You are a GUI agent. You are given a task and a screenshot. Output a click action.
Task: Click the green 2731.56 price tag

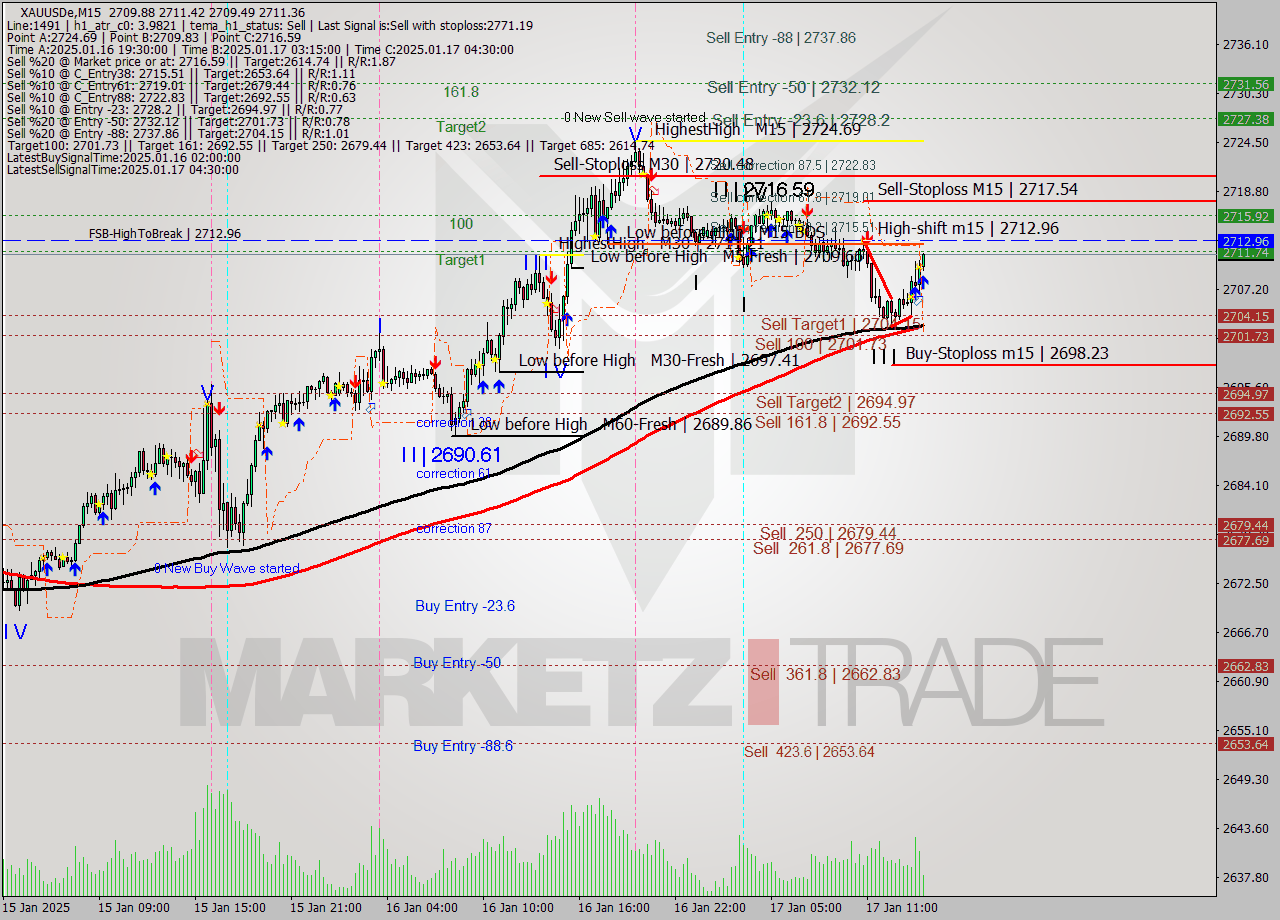pyautogui.click(x=1245, y=85)
